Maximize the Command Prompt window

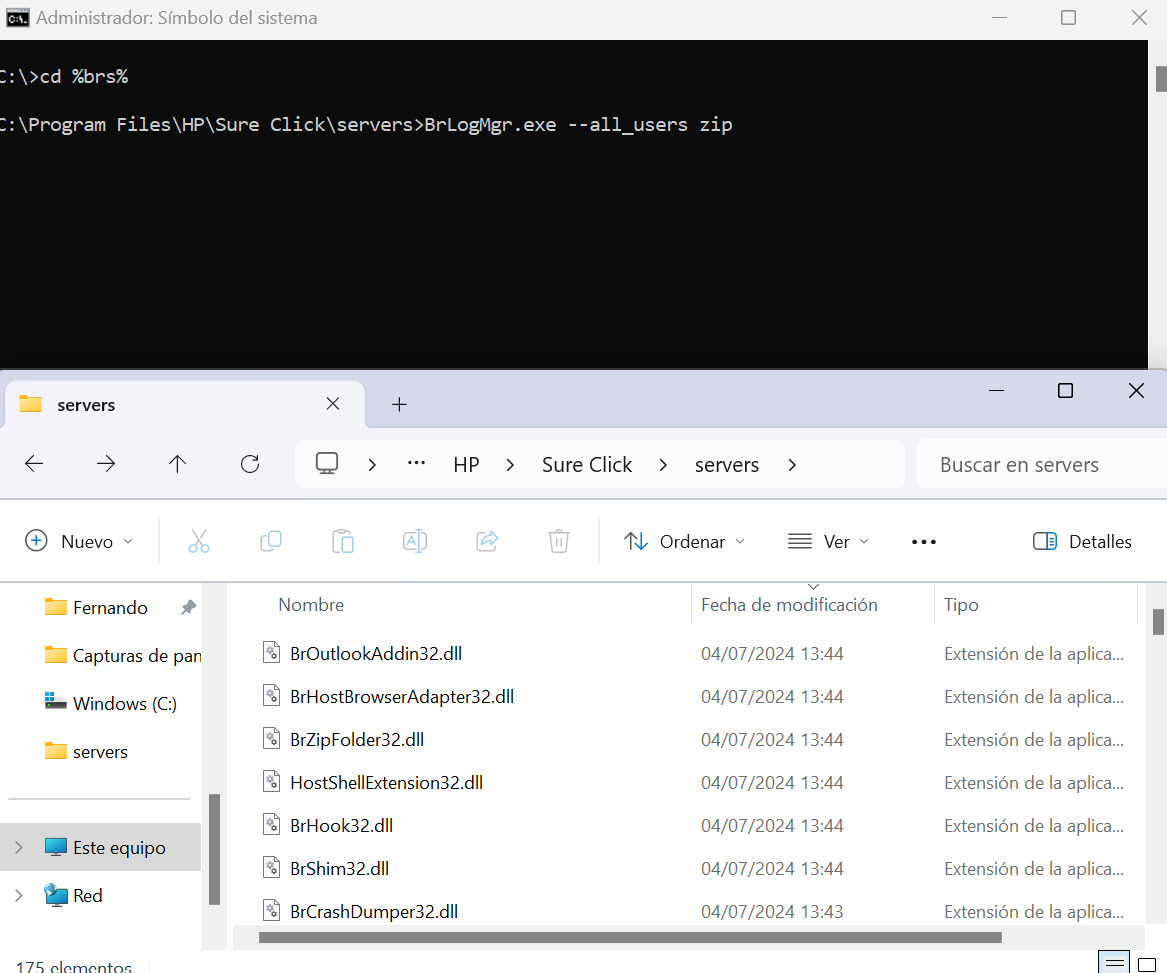pyautogui.click(x=1068, y=18)
